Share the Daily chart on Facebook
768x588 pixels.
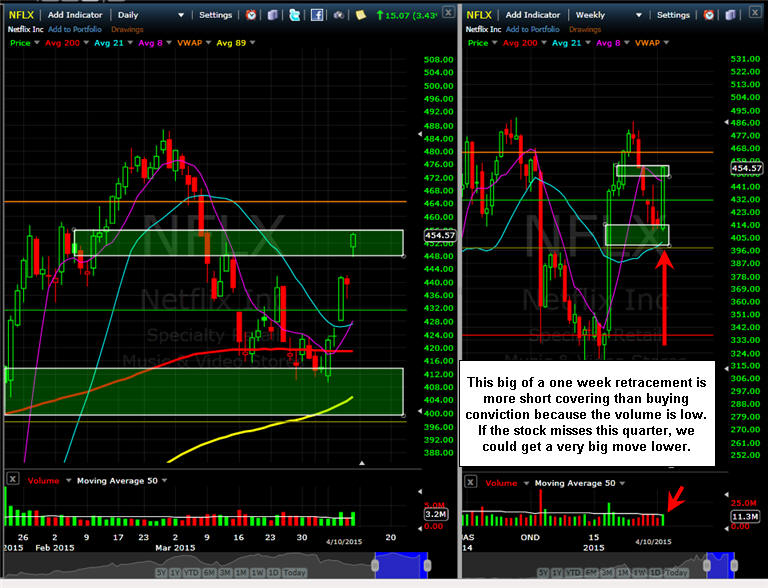(x=317, y=15)
